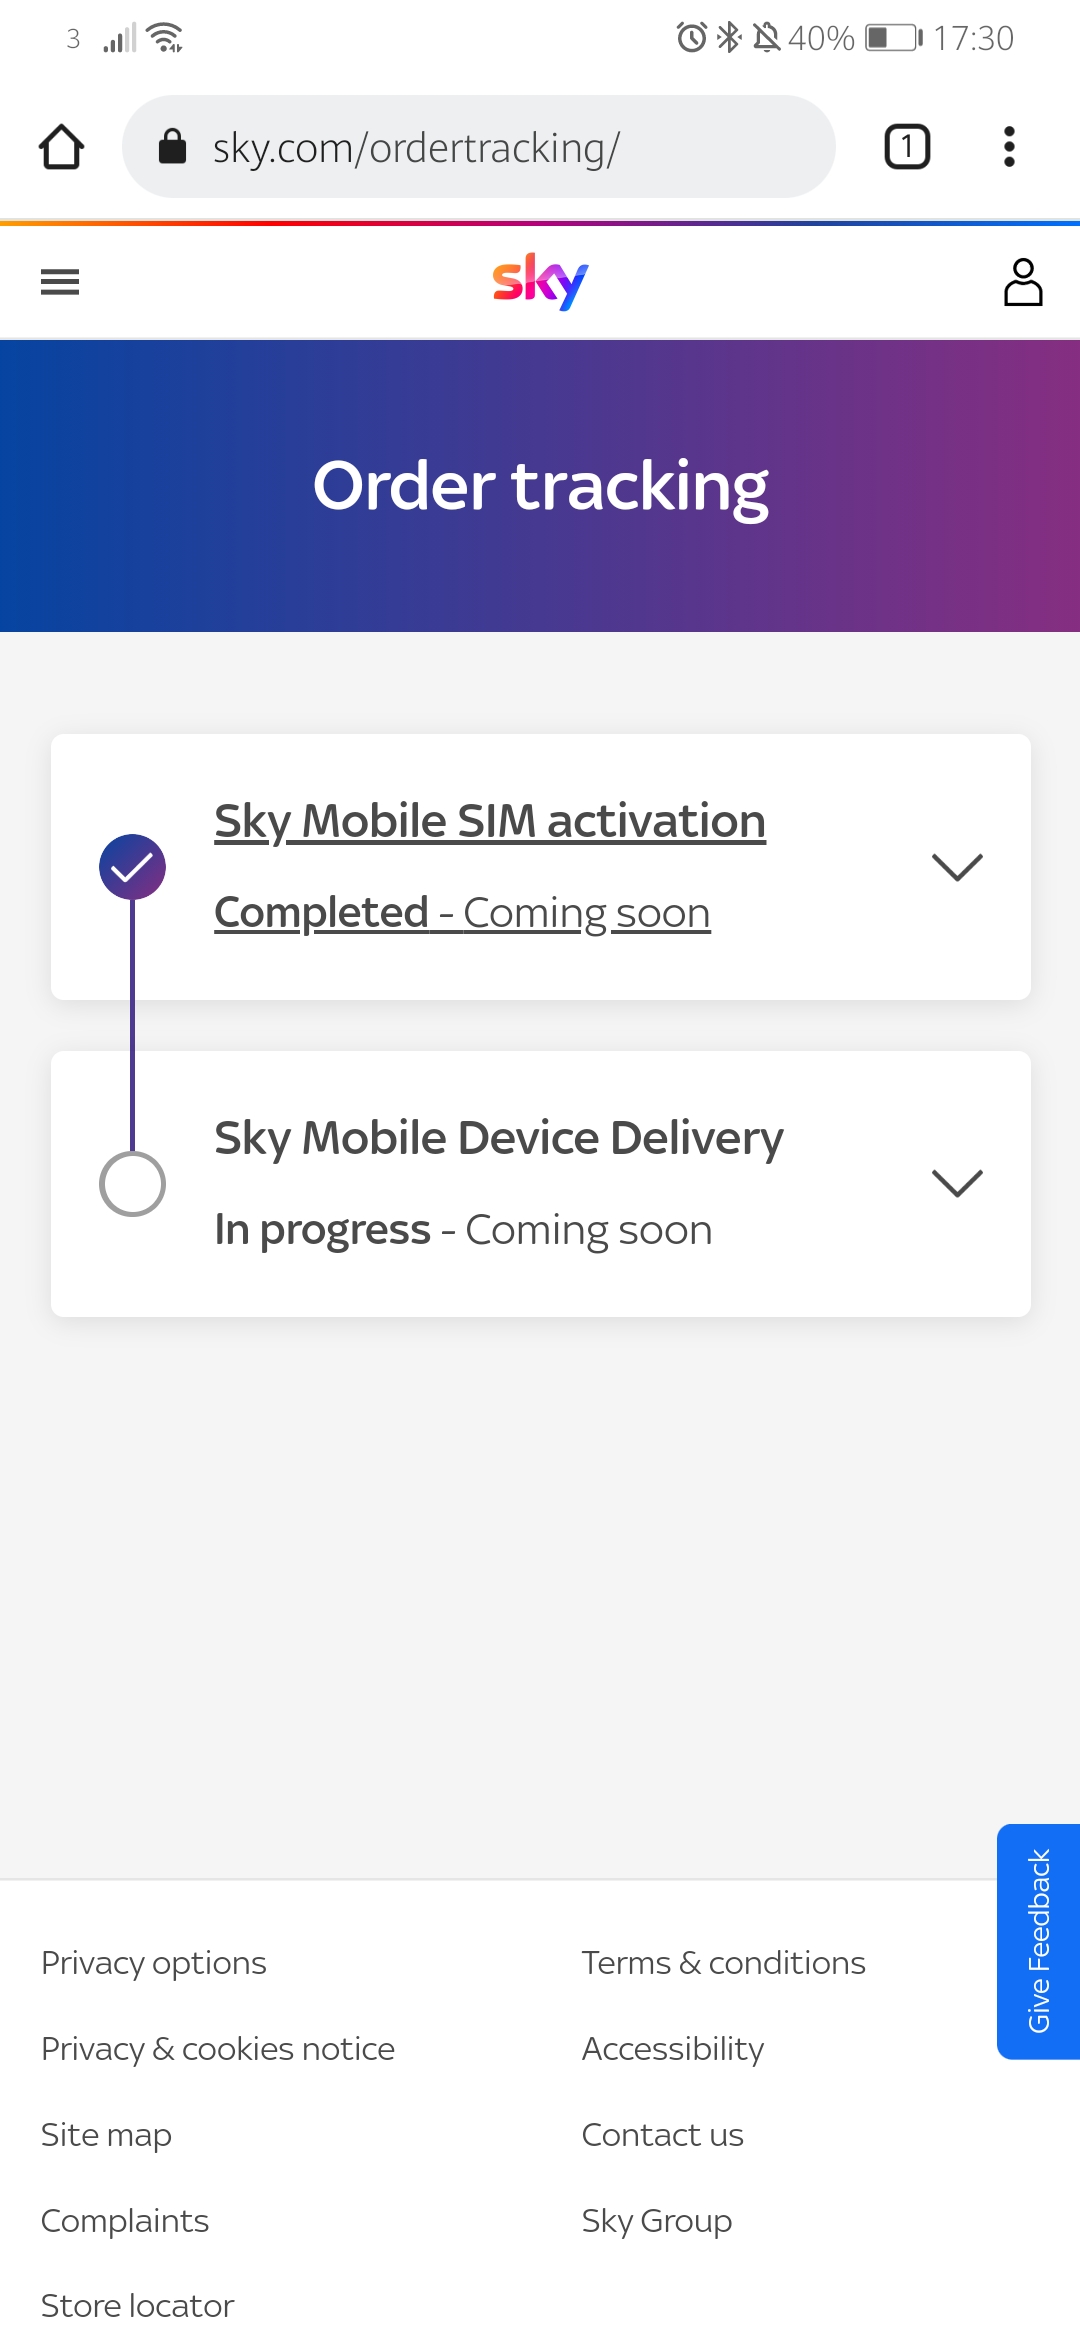Open the Sky Mobile SIM activation link
The height and width of the screenshot is (2340, 1080).
pyautogui.click(x=490, y=822)
